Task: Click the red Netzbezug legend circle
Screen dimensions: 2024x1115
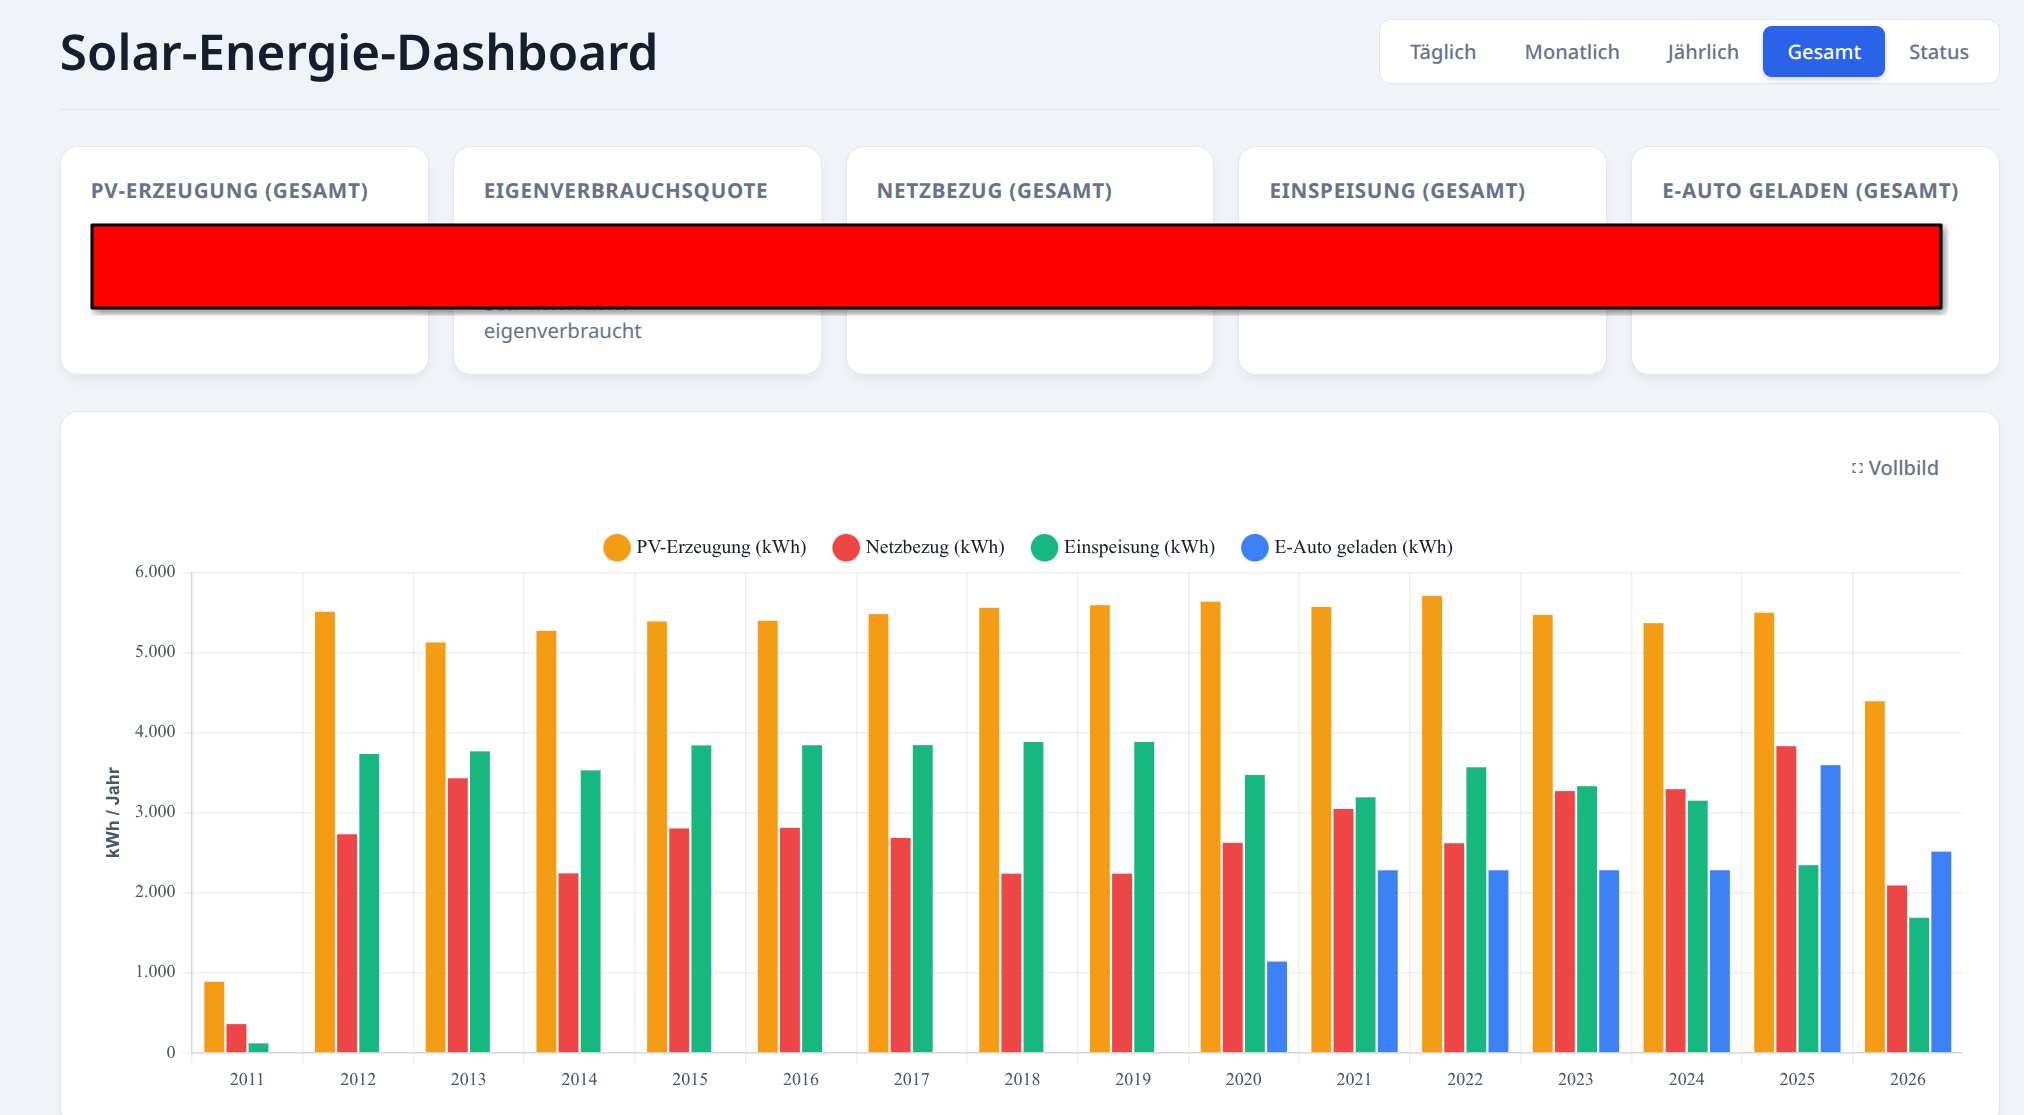Action: pyautogui.click(x=846, y=548)
